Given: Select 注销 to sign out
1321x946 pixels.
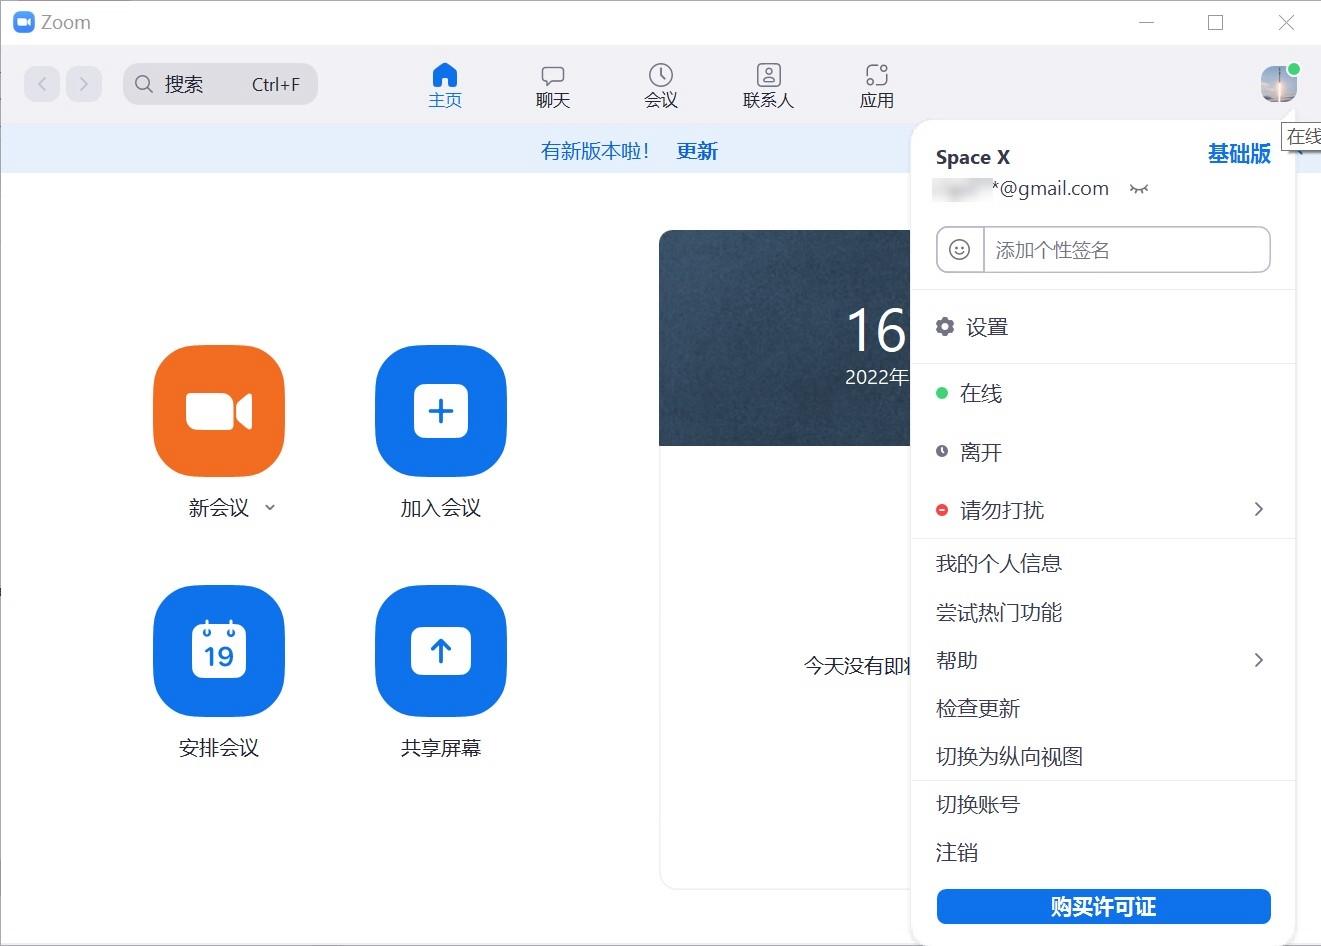Looking at the screenshot, I should [x=957, y=853].
